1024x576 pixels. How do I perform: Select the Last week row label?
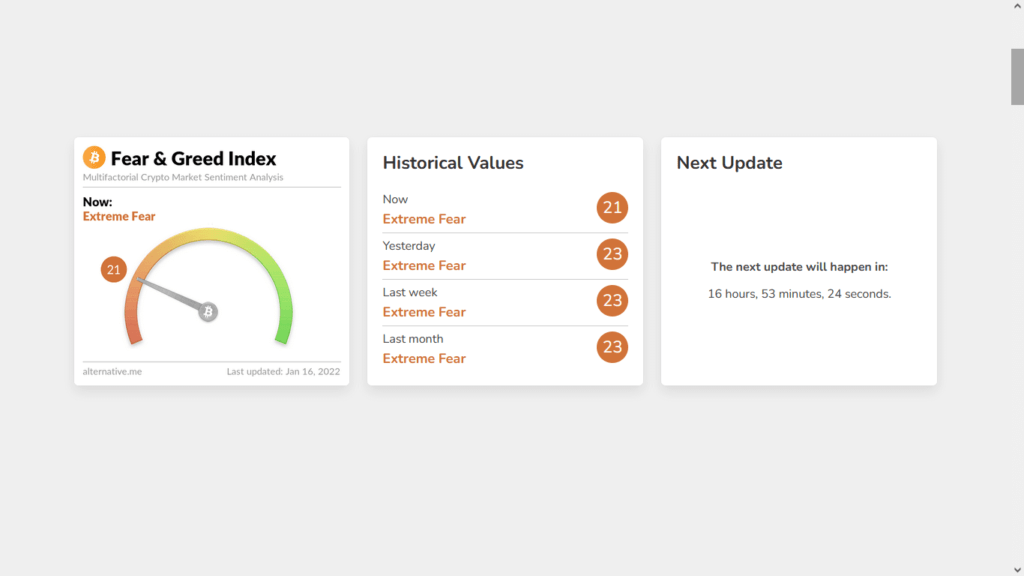point(410,293)
